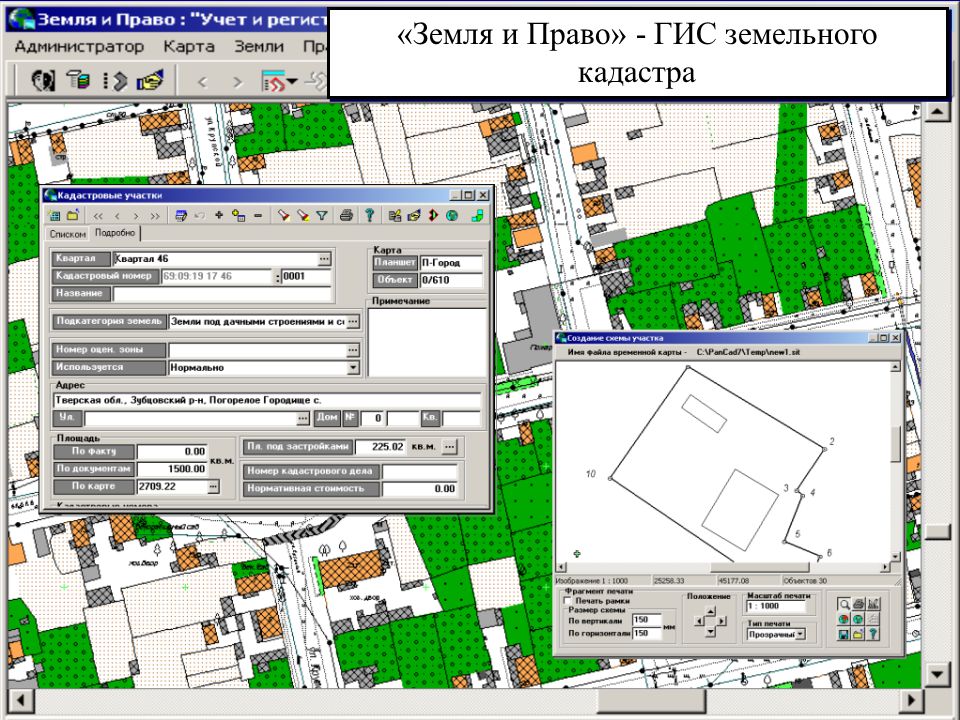Screen dimensions: 960x720
Task: Click the edit record icon with pencil
Action: click(181, 216)
